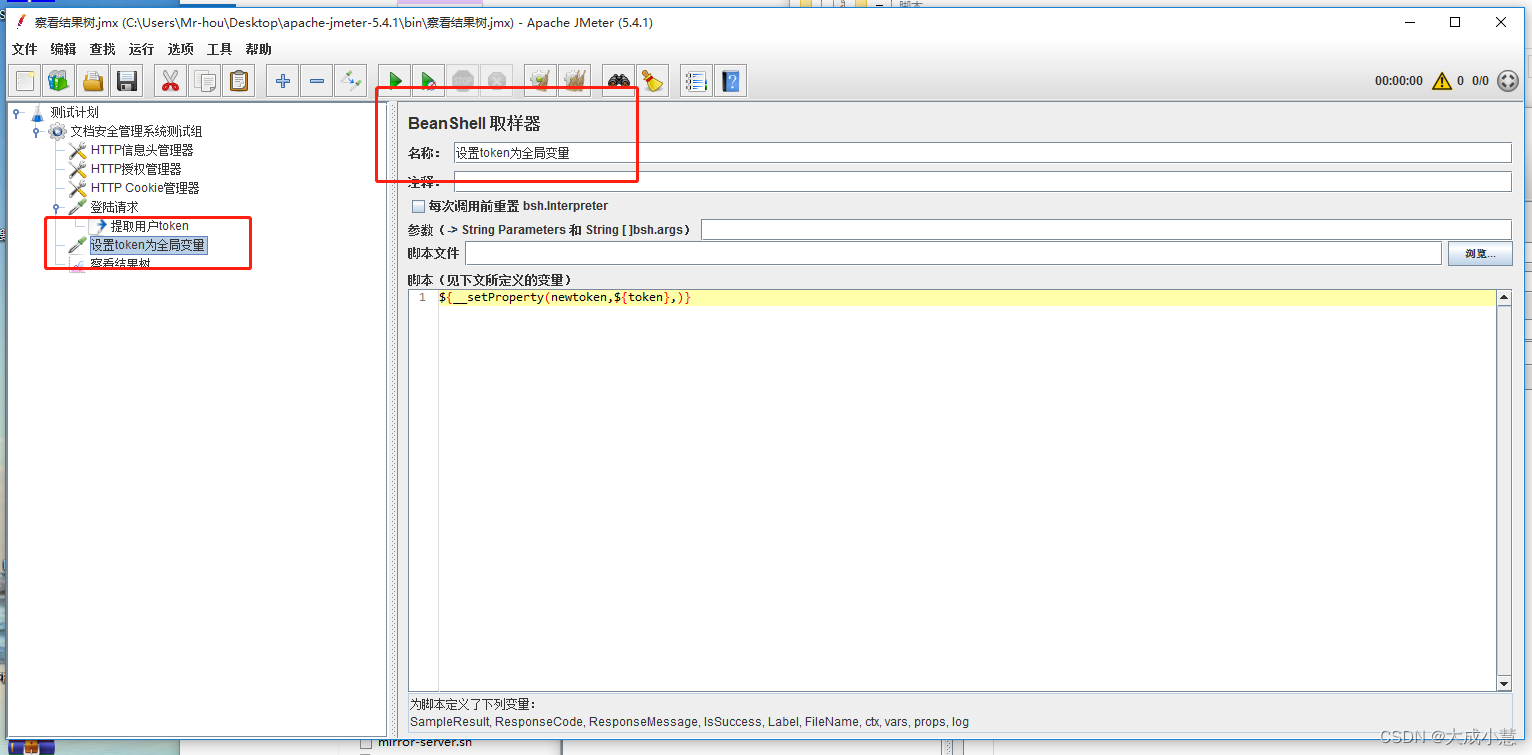Click the Clear All results icon
1532x755 pixels.
point(575,81)
